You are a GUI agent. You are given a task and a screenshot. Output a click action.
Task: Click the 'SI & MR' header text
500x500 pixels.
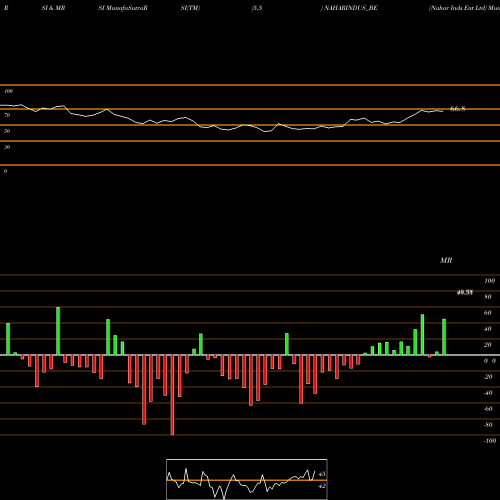coord(53,8)
